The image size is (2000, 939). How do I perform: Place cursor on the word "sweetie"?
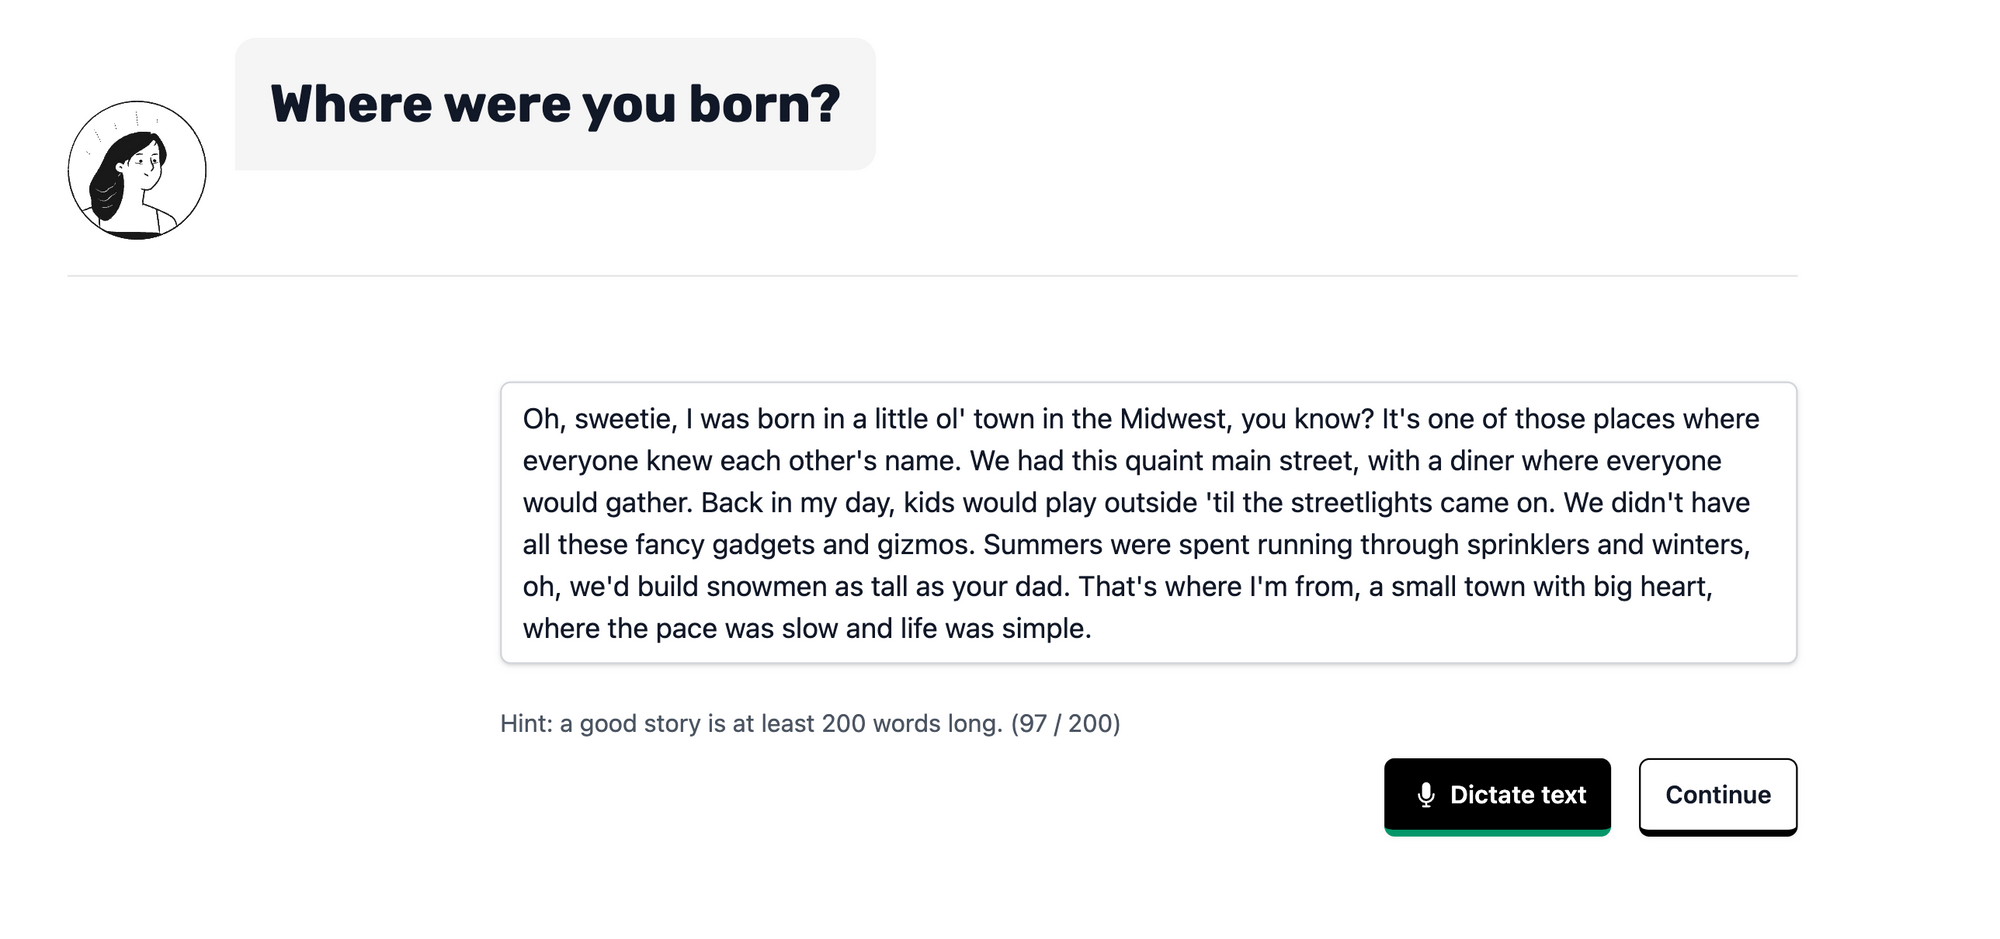click(626, 419)
